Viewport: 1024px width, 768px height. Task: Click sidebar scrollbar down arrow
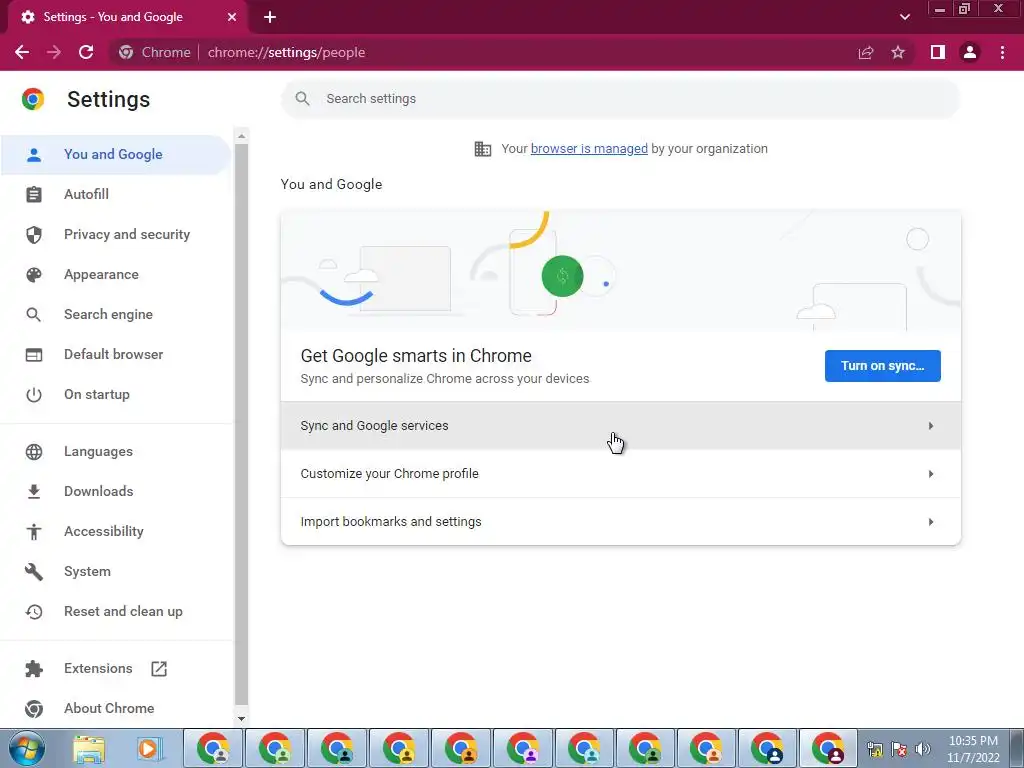242,718
